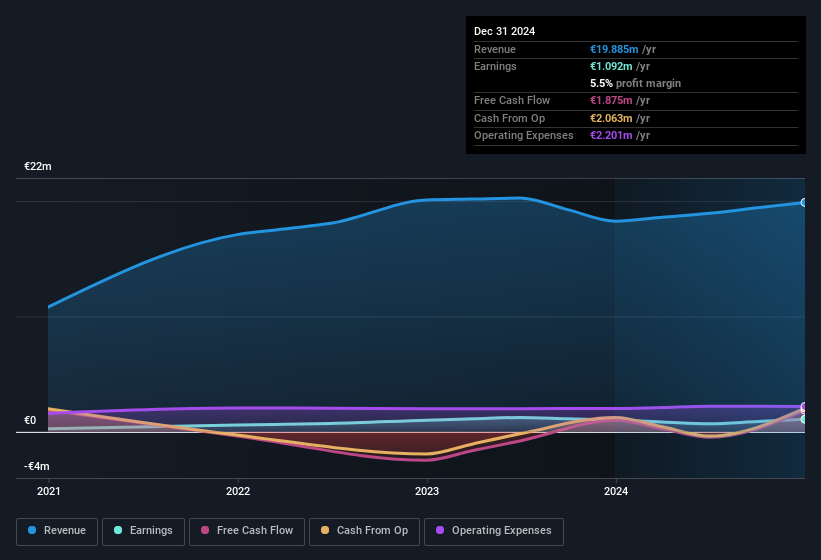This screenshot has width=821, height=560.
Task: Select the 2021 x-axis label
Action: click(x=49, y=491)
